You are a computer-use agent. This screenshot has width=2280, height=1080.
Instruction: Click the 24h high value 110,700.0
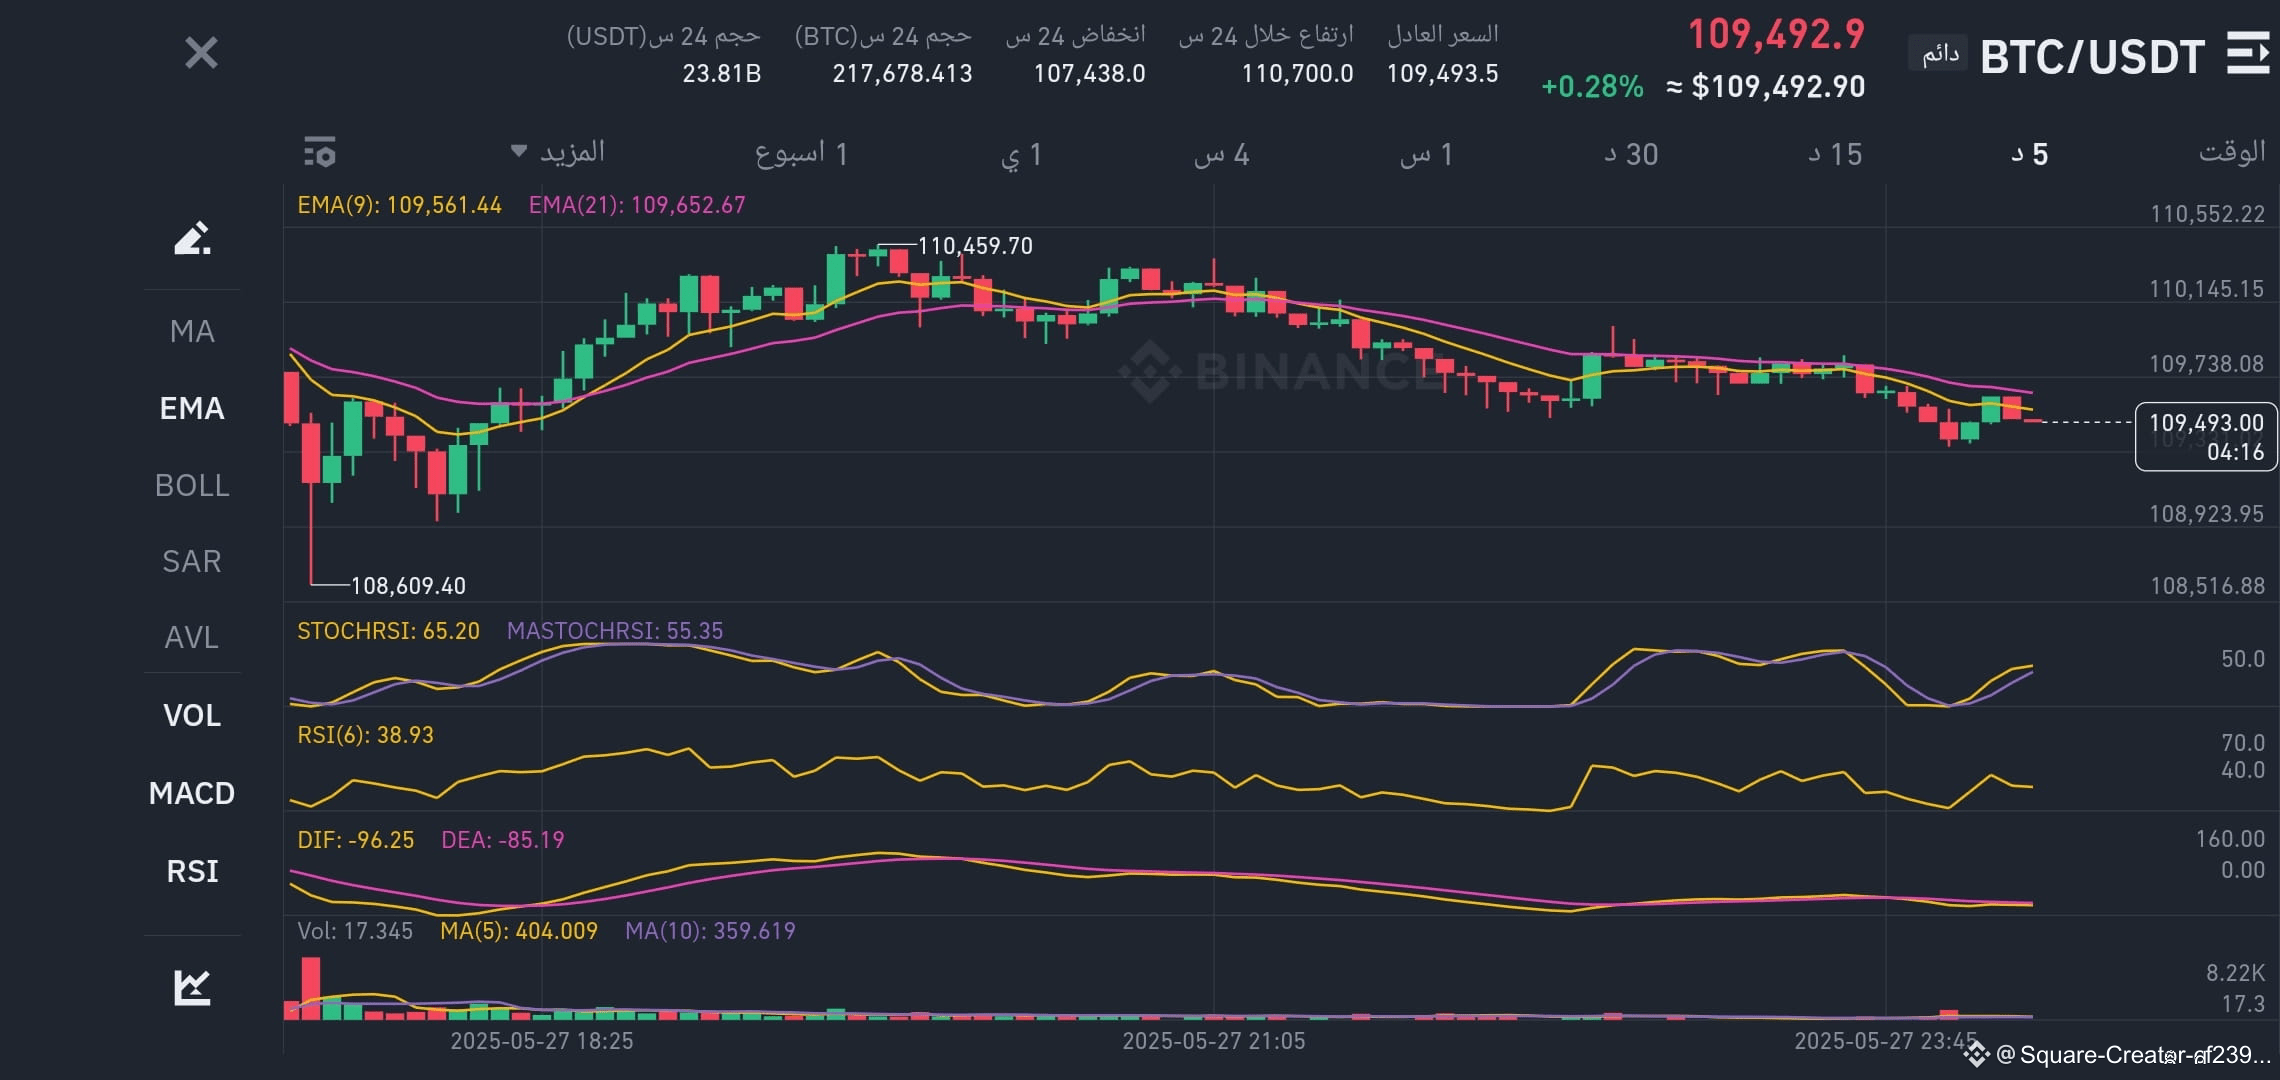[x=1297, y=73]
